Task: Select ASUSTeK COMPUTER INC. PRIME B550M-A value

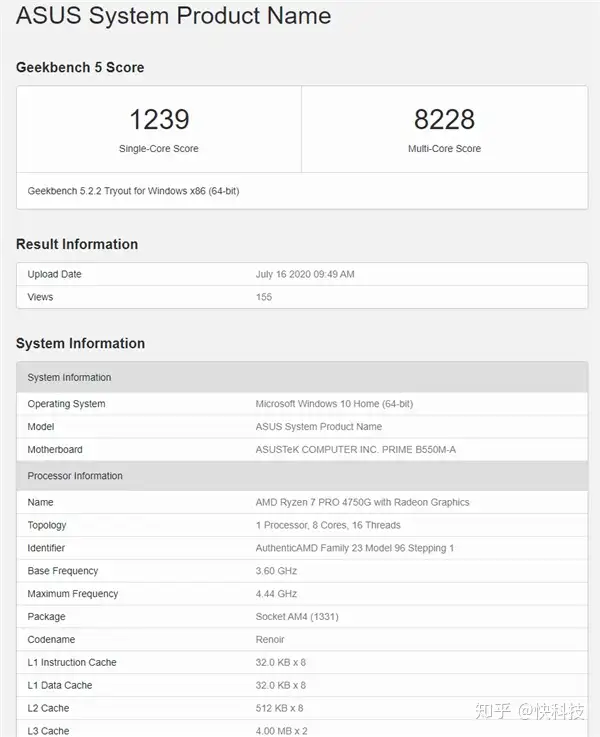Action: pyautogui.click(x=356, y=450)
